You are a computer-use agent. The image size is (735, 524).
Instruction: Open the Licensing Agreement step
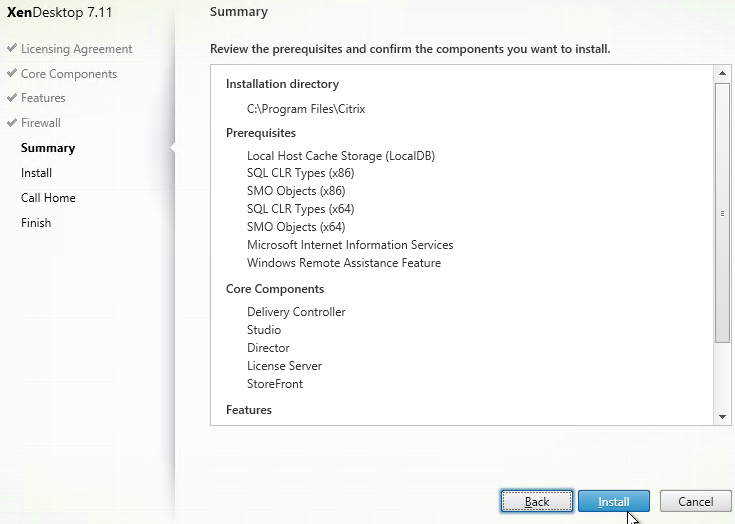(76, 49)
